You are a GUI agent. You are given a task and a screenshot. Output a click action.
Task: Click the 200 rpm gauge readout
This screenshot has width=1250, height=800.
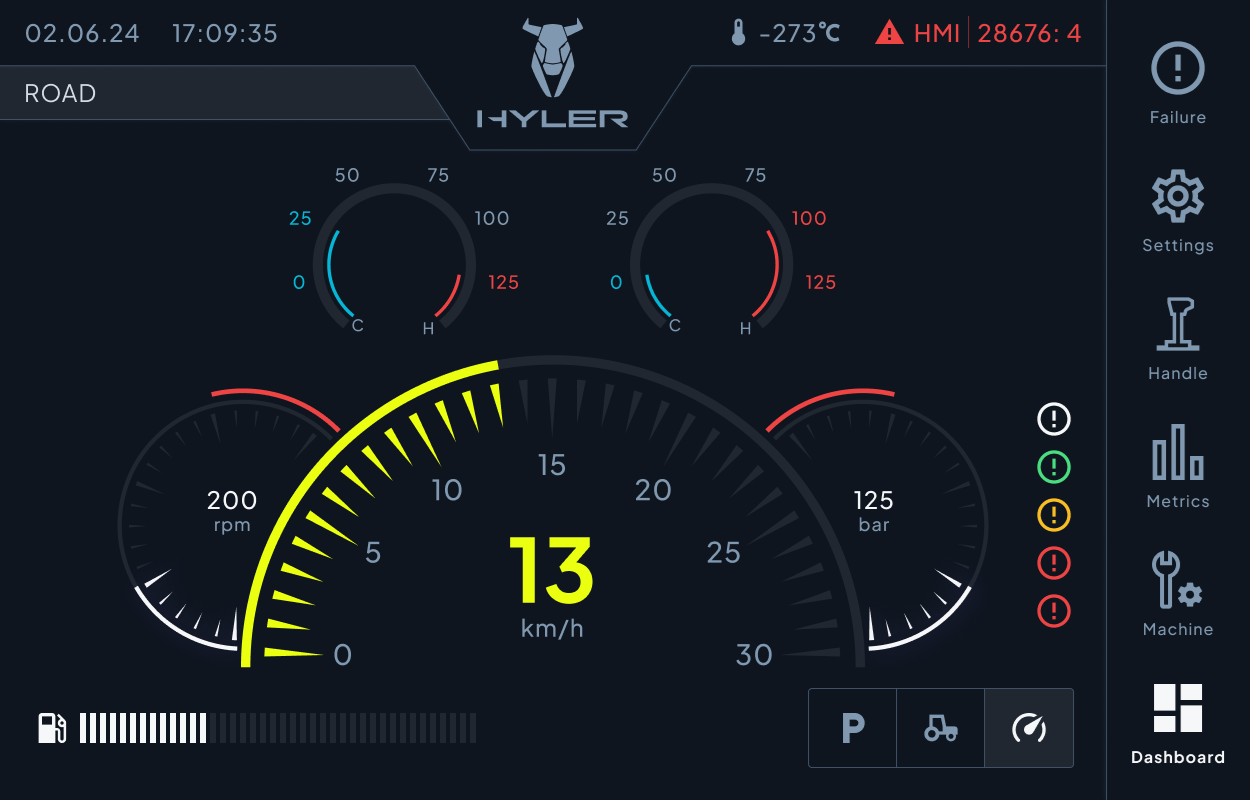[232, 509]
